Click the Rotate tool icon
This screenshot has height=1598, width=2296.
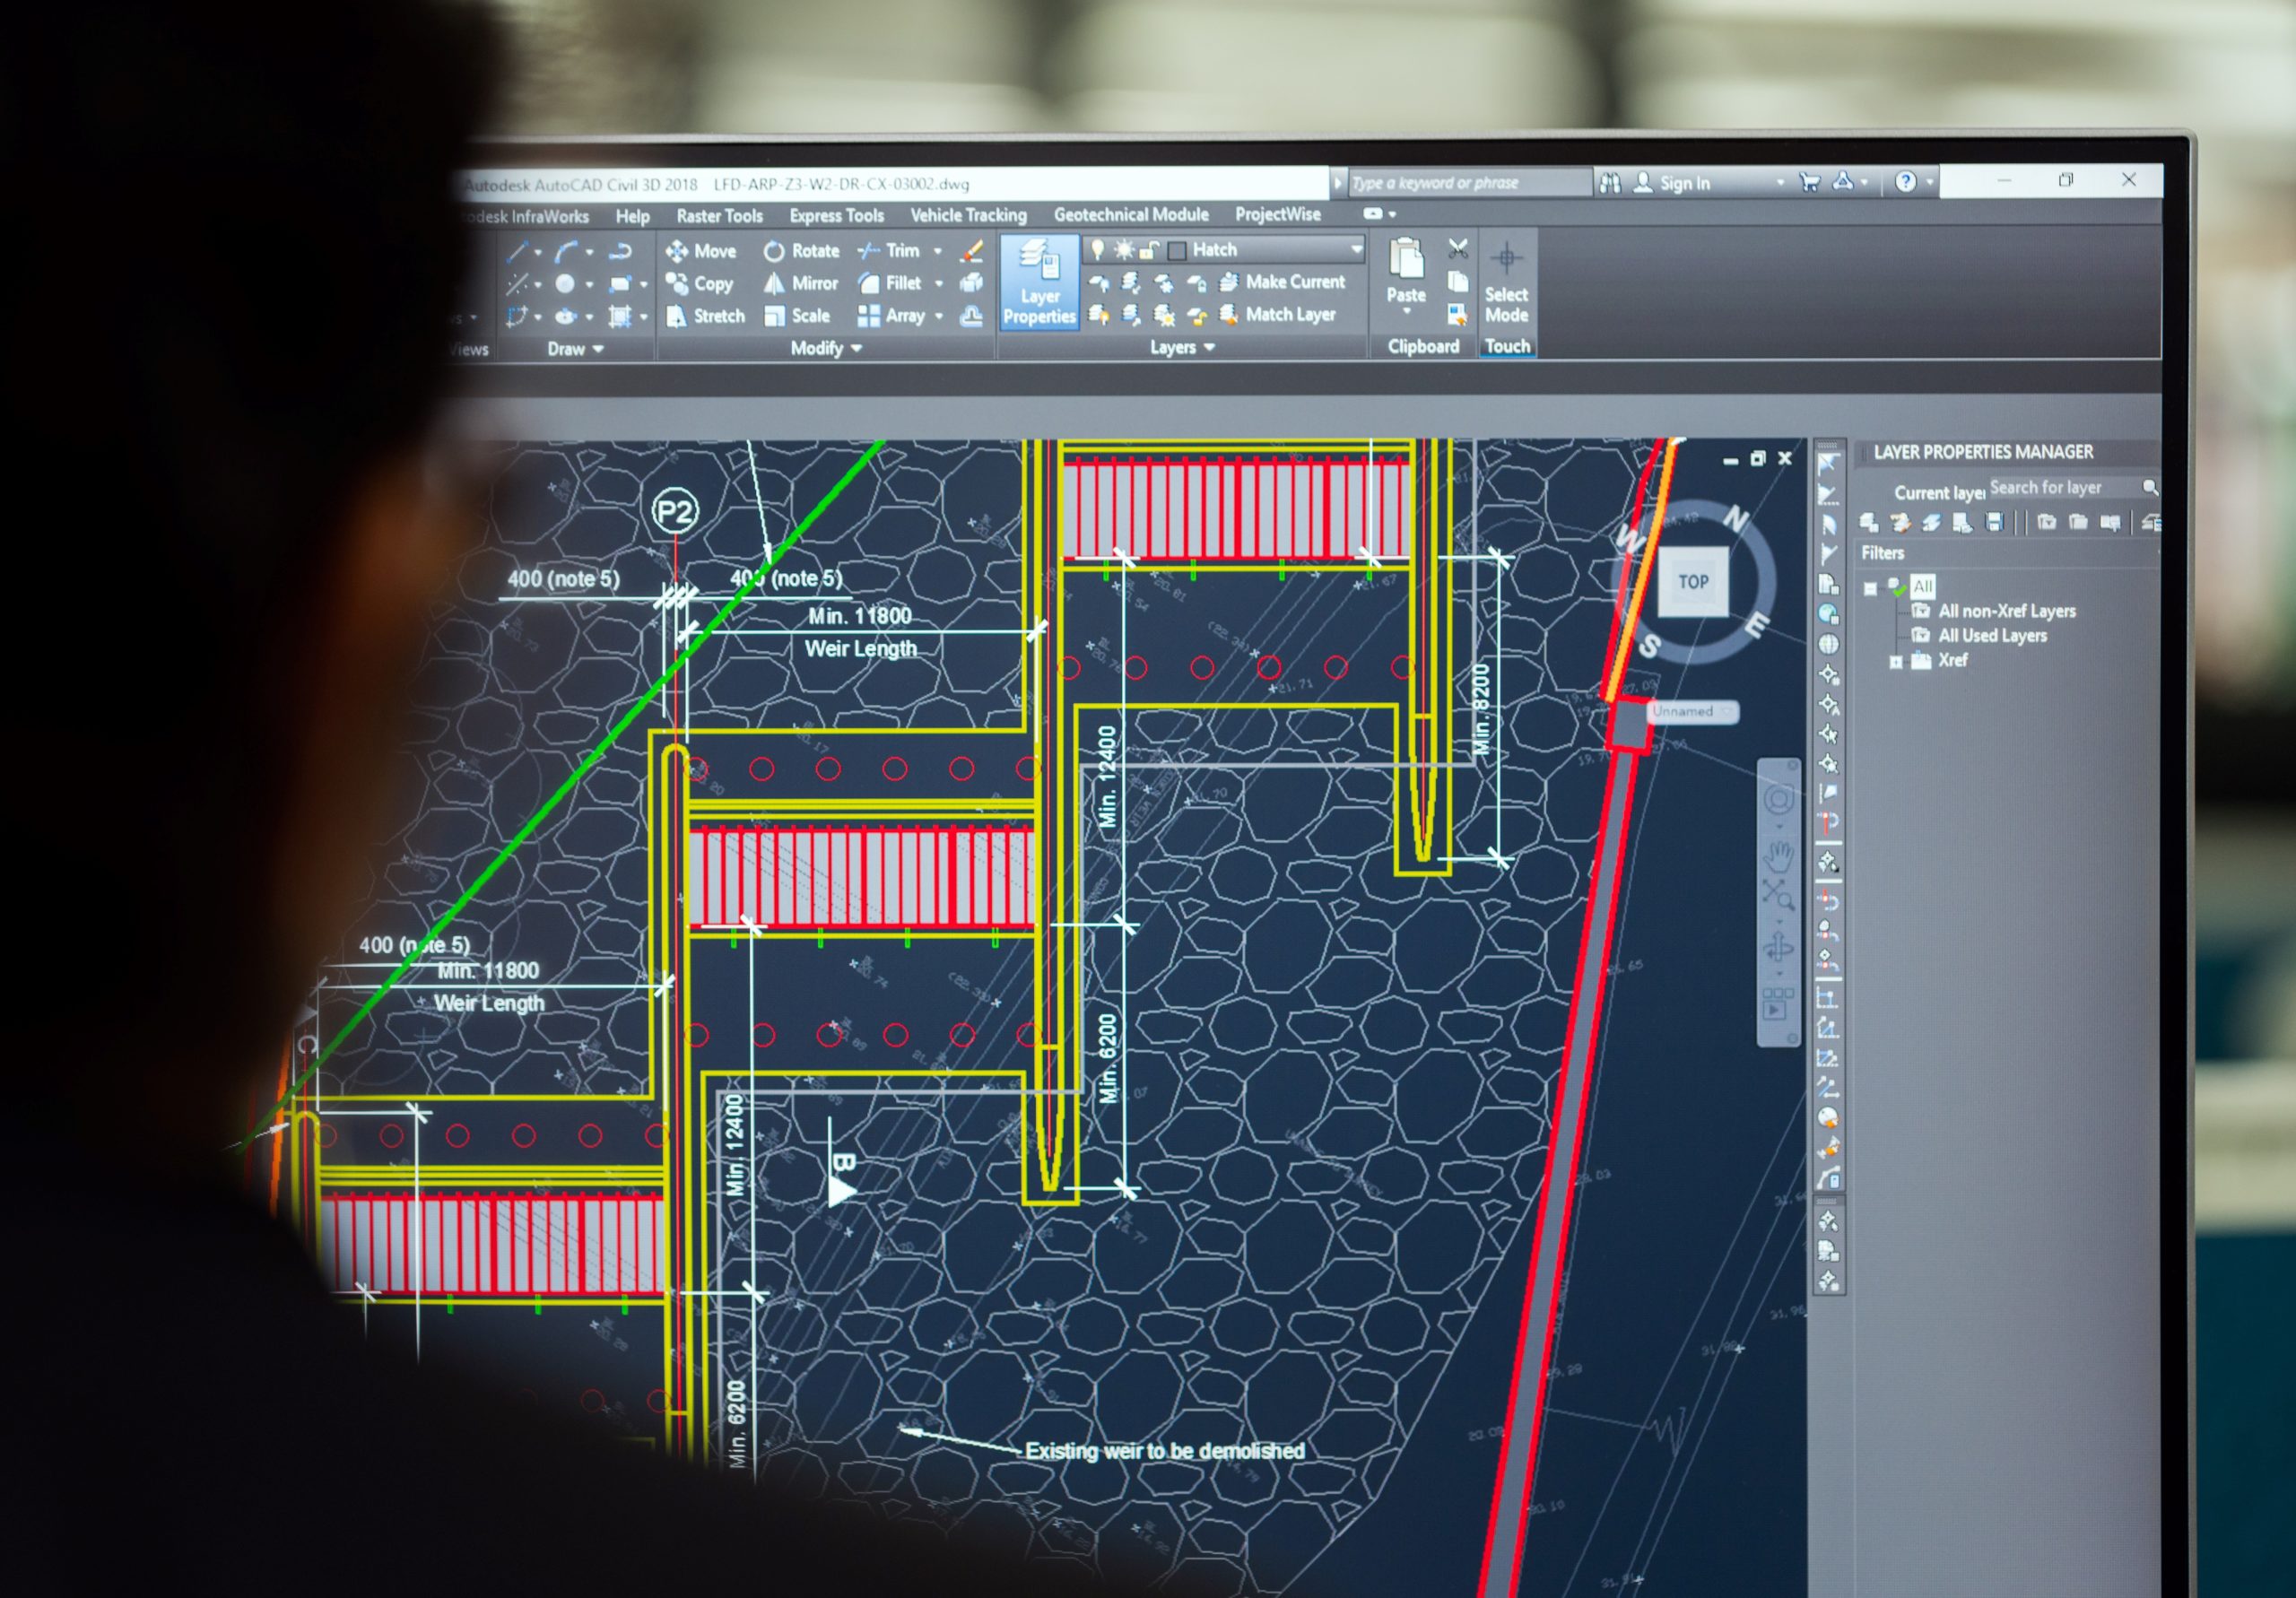tap(774, 251)
